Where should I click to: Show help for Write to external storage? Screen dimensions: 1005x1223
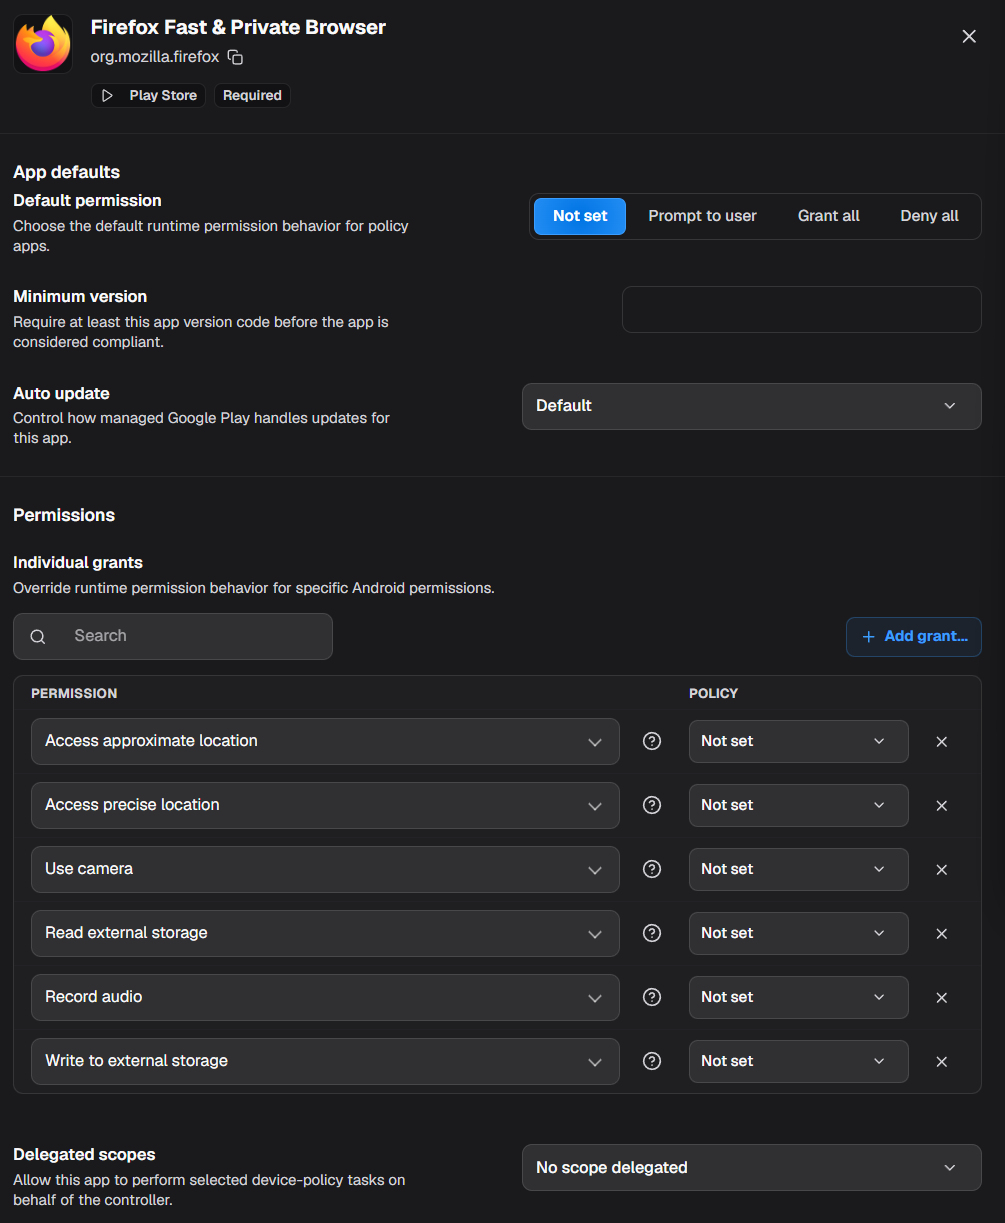coord(652,1061)
